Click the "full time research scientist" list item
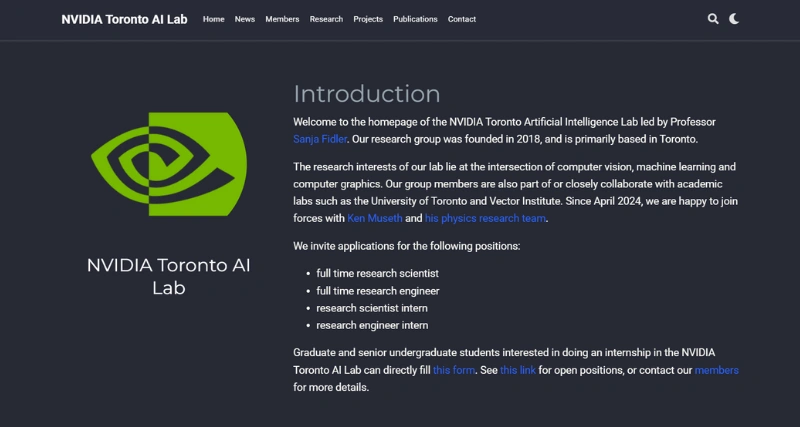 click(x=377, y=273)
